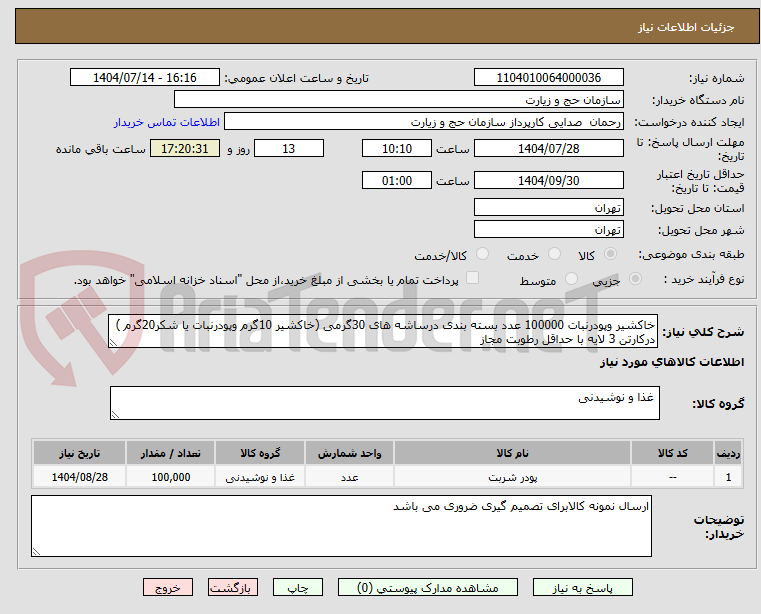Toggle the اسناد خزانه اسلامی payment checkbox

pos(472,278)
